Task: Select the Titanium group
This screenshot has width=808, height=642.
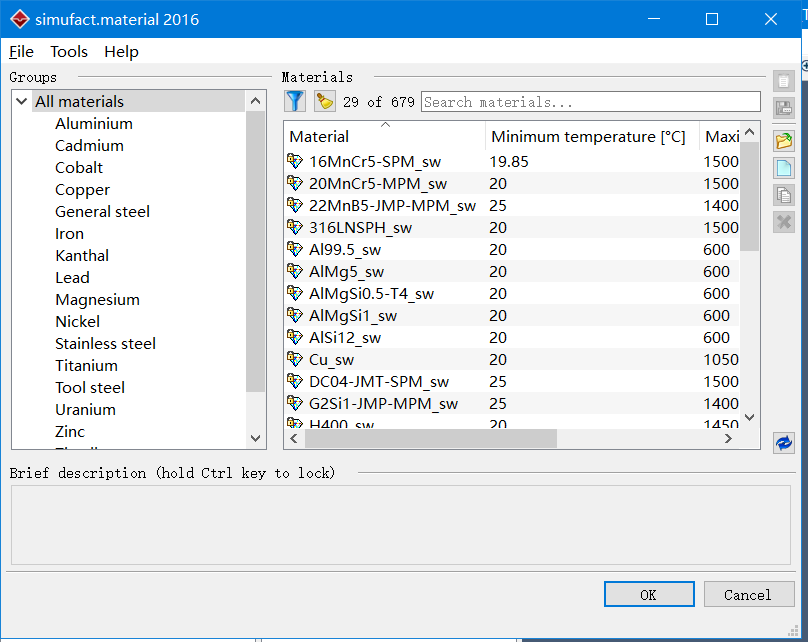Action: pyautogui.click(x=86, y=365)
